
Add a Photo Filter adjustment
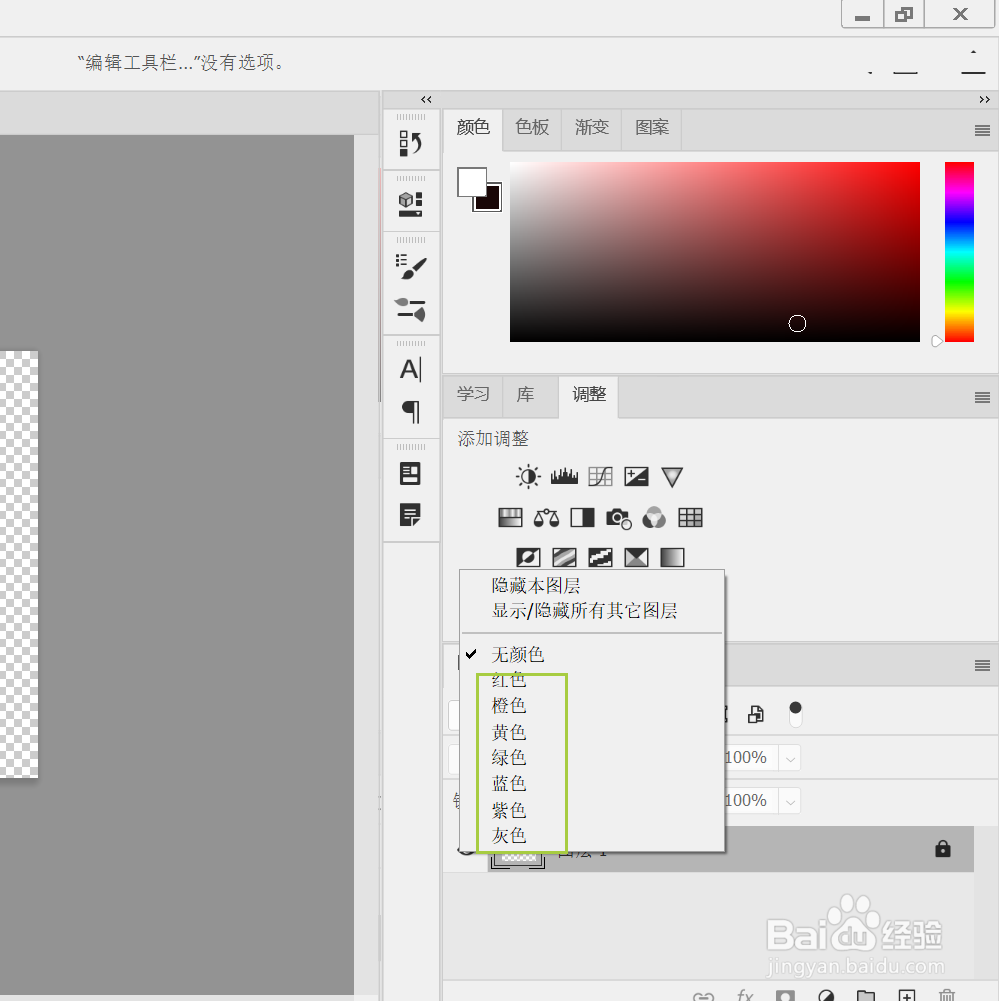tap(619, 518)
